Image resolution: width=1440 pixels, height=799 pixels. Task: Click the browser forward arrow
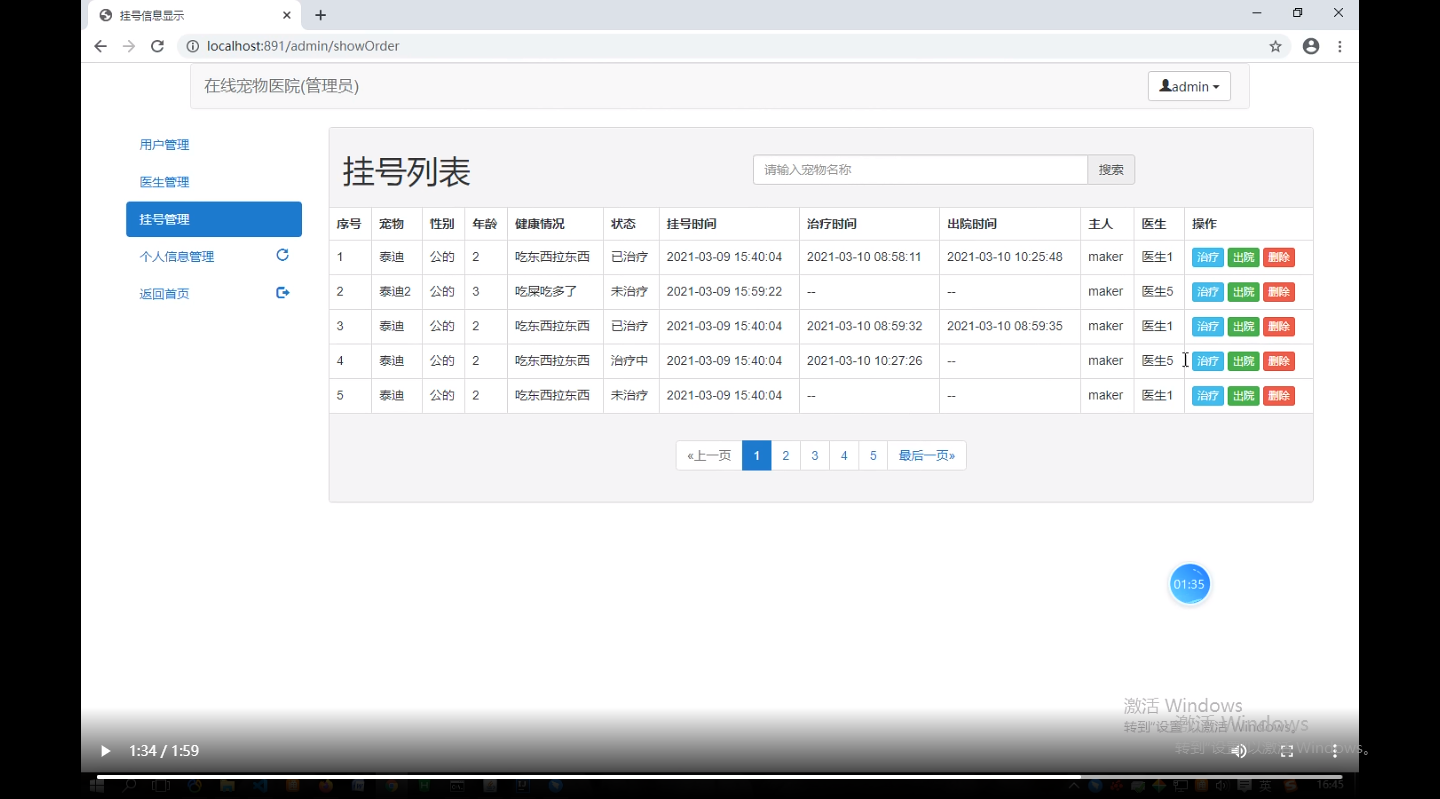tap(128, 46)
